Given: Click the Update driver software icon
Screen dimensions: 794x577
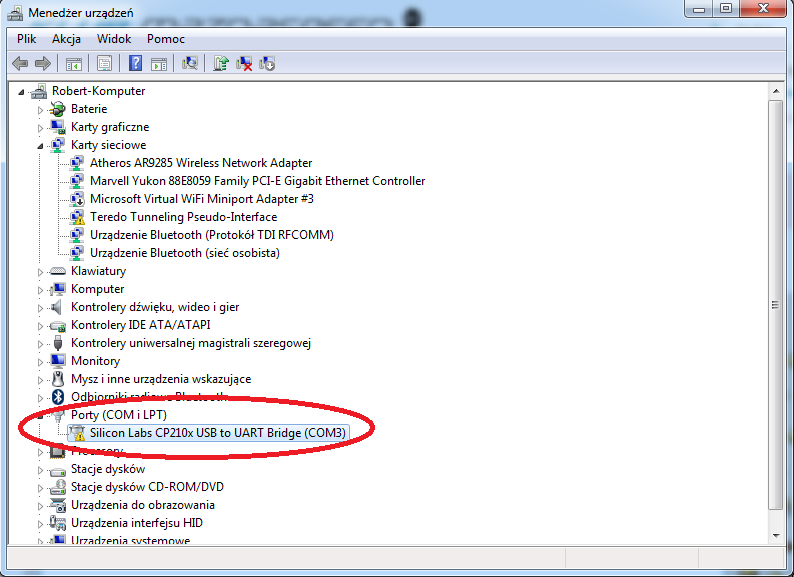Looking at the screenshot, I should 222,63.
